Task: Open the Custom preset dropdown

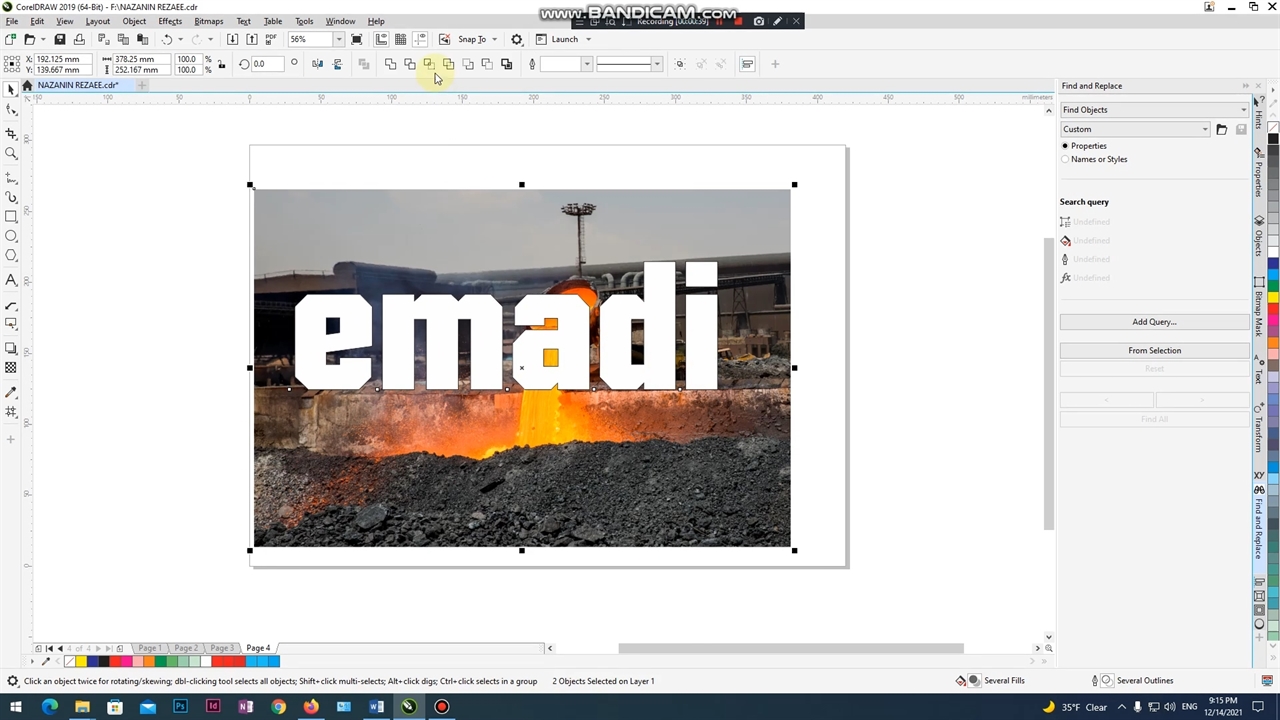Action: pos(1204,129)
